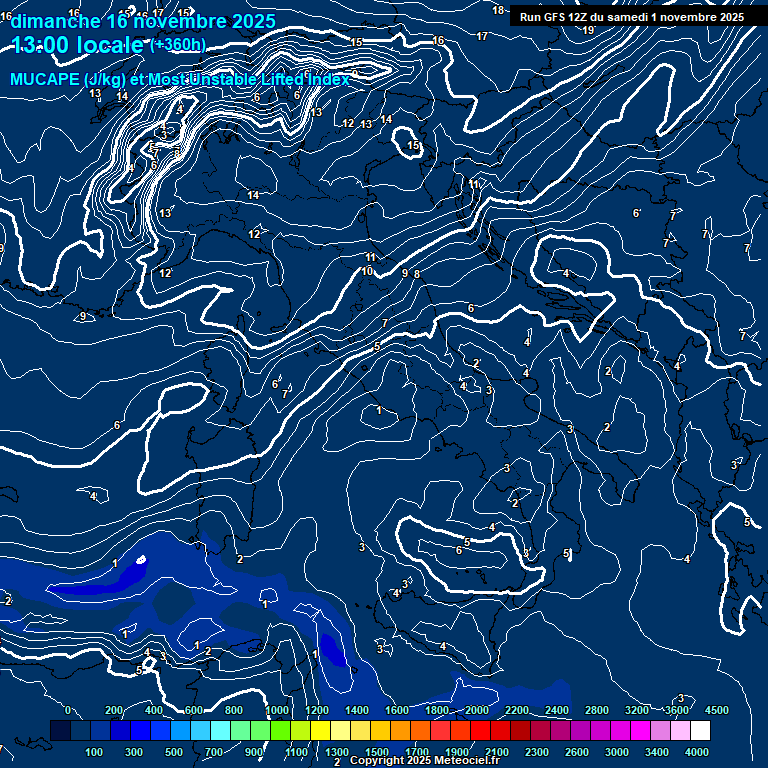Select the bright yellow 1200–1300 legend swatch
Screen dimensions: 768x768
(x=320, y=730)
